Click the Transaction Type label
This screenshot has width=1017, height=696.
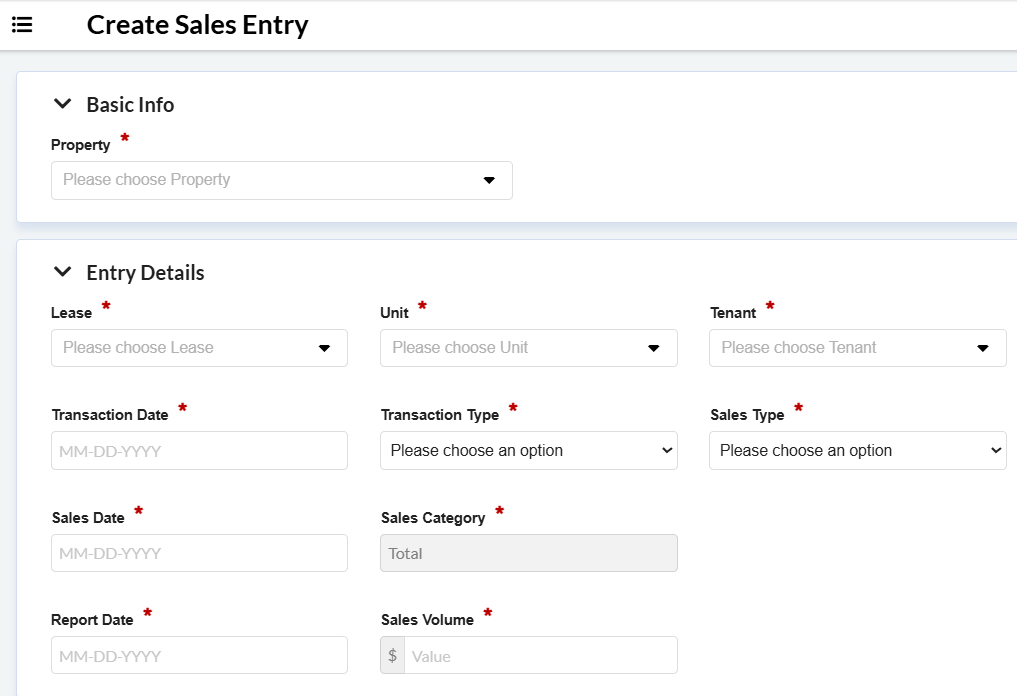[440, 415]
